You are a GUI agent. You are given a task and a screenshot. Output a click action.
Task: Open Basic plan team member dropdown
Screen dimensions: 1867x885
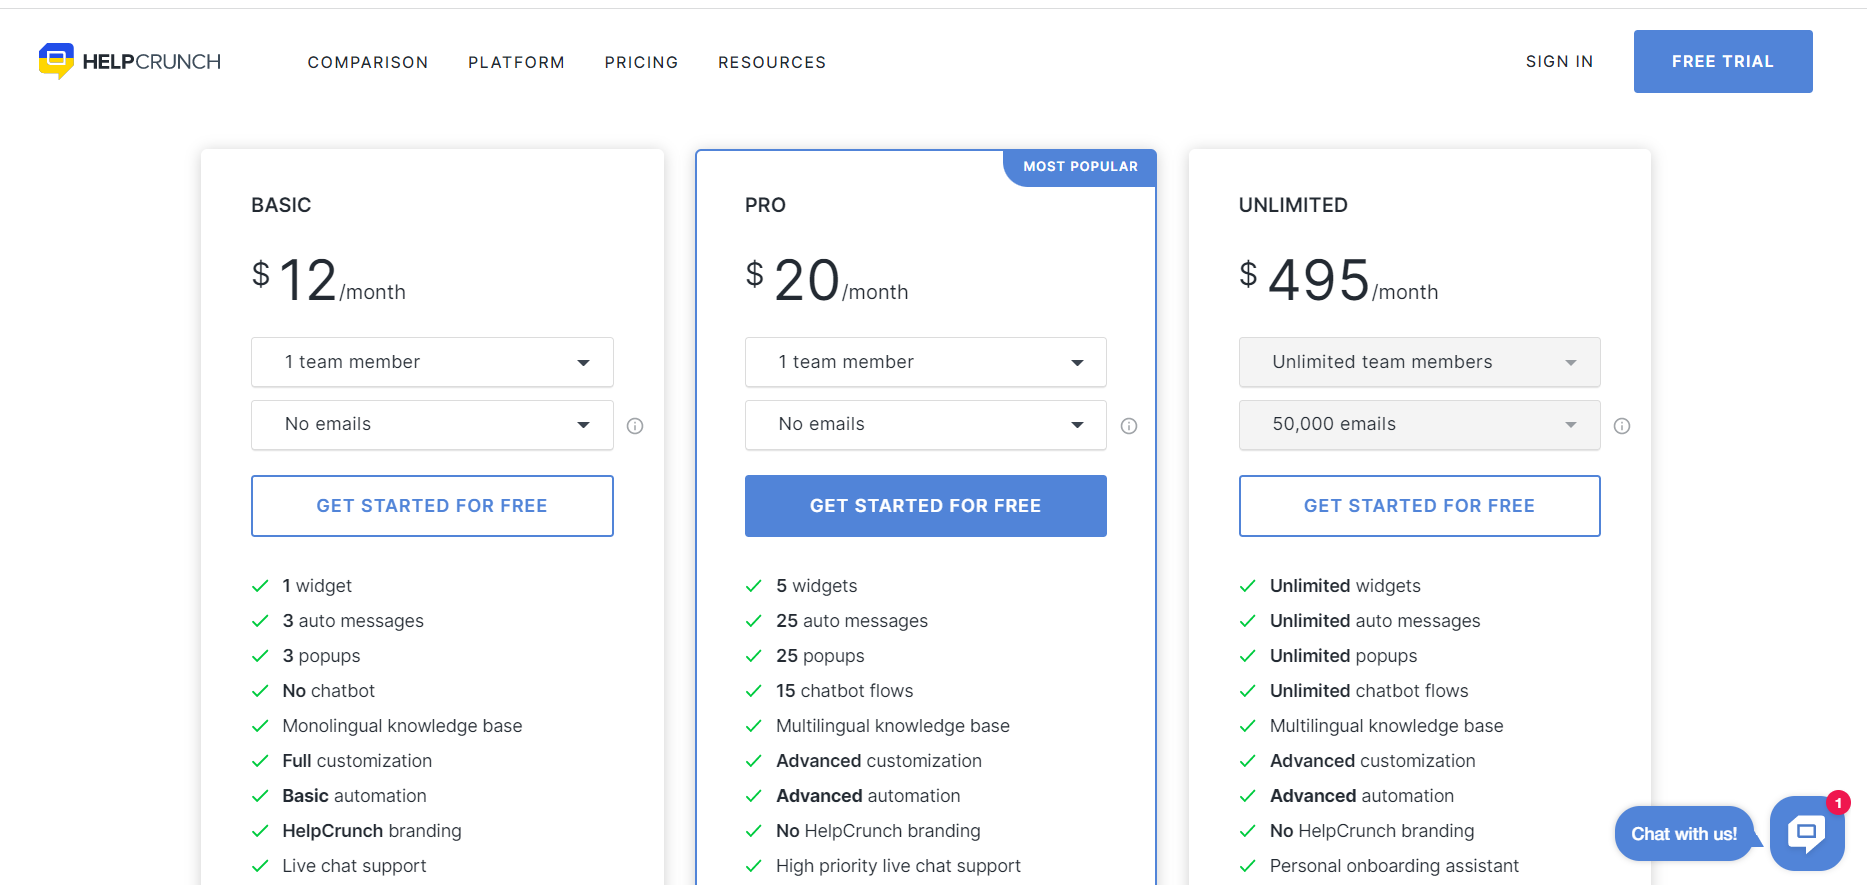(432, 362)
